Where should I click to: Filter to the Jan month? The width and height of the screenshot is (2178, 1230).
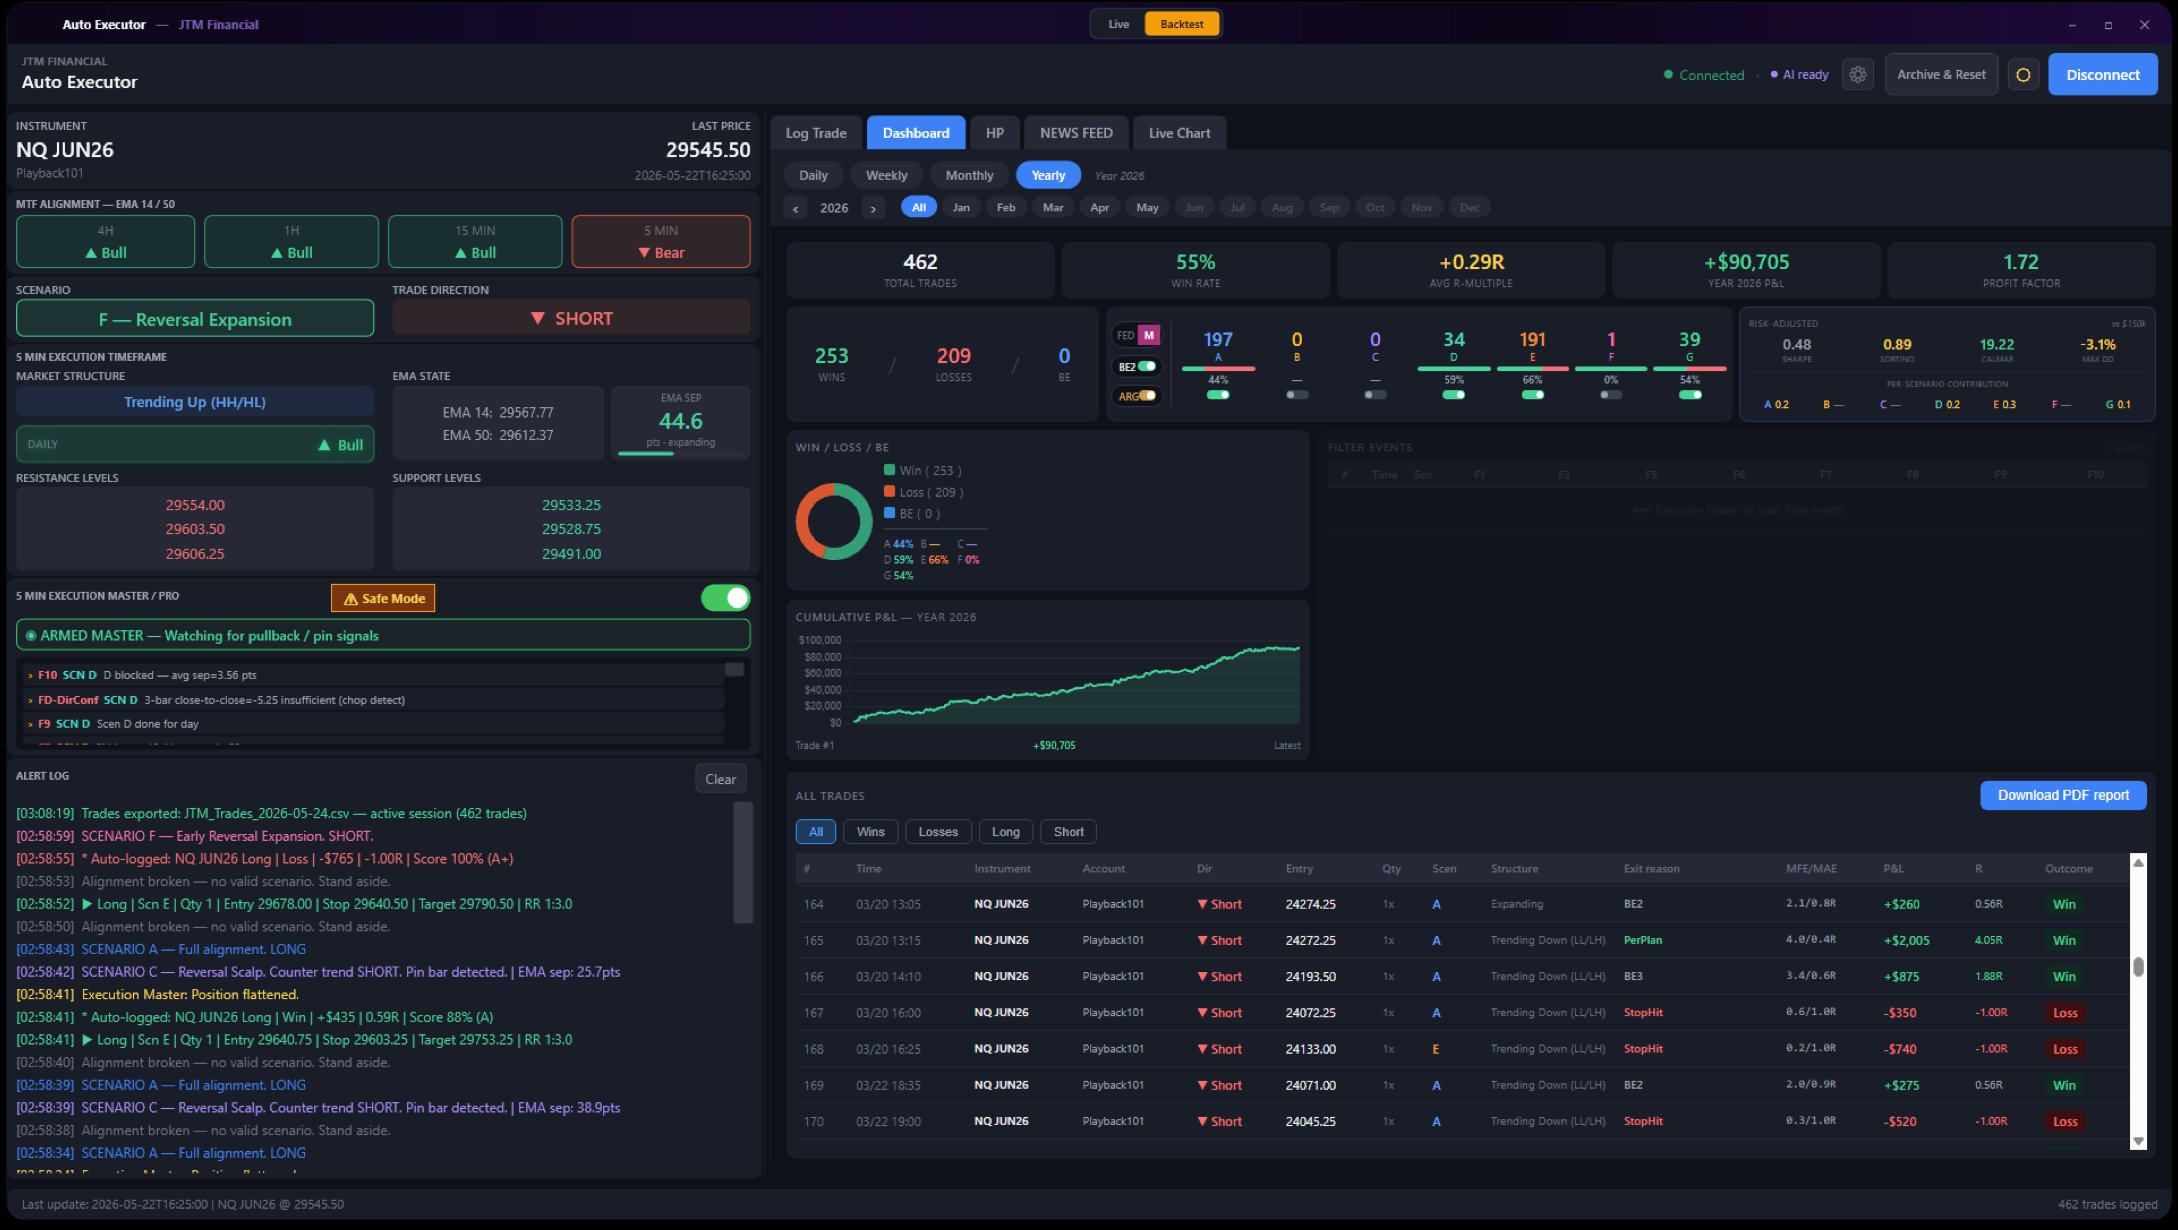pos(961,207)
